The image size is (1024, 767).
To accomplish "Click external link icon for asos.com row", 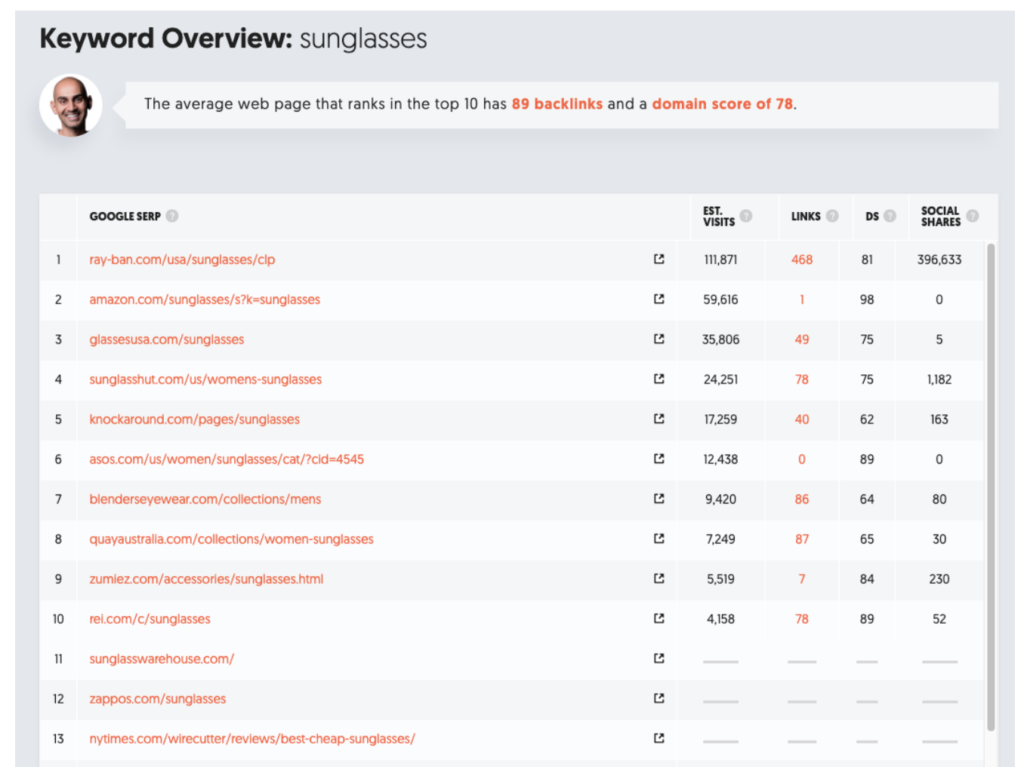I will [x=659, y=459].
